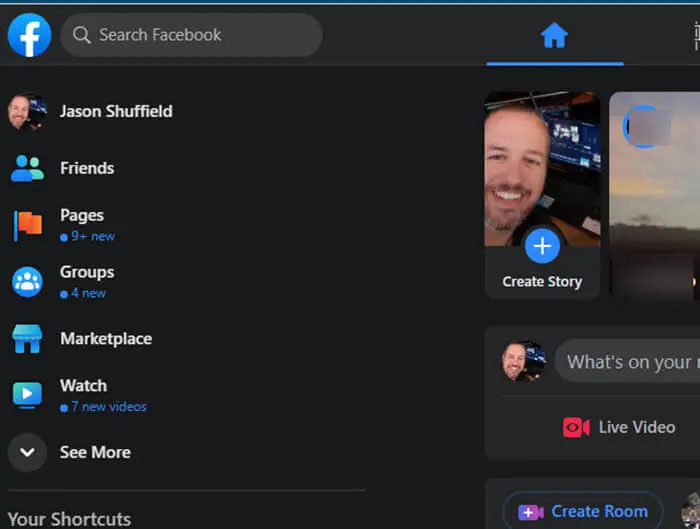
Task: Open Watch section
Action: point(83,386)
